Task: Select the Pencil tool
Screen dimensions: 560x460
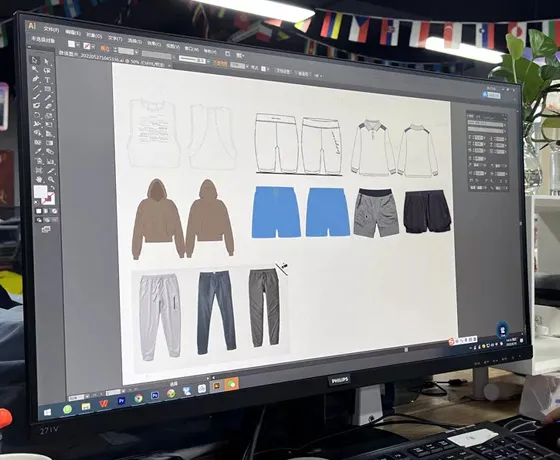Action: [x=48, y=98]
